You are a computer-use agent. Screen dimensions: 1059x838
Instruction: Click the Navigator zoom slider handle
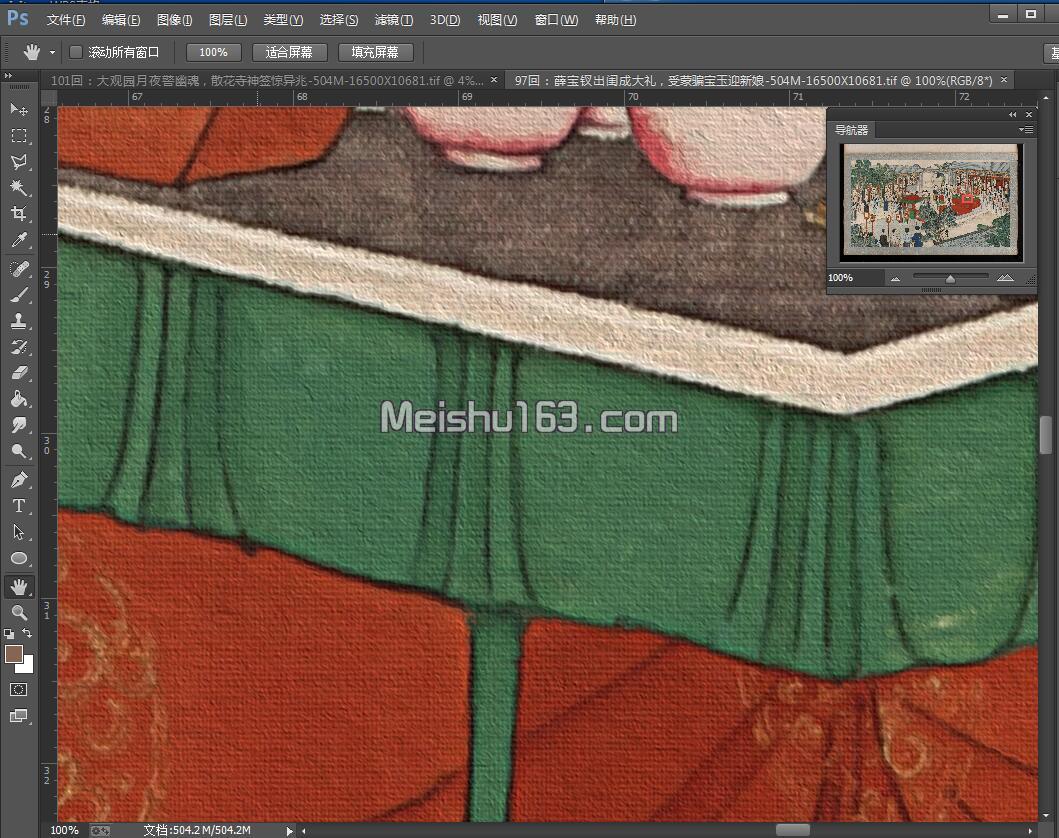coord(950,278)
